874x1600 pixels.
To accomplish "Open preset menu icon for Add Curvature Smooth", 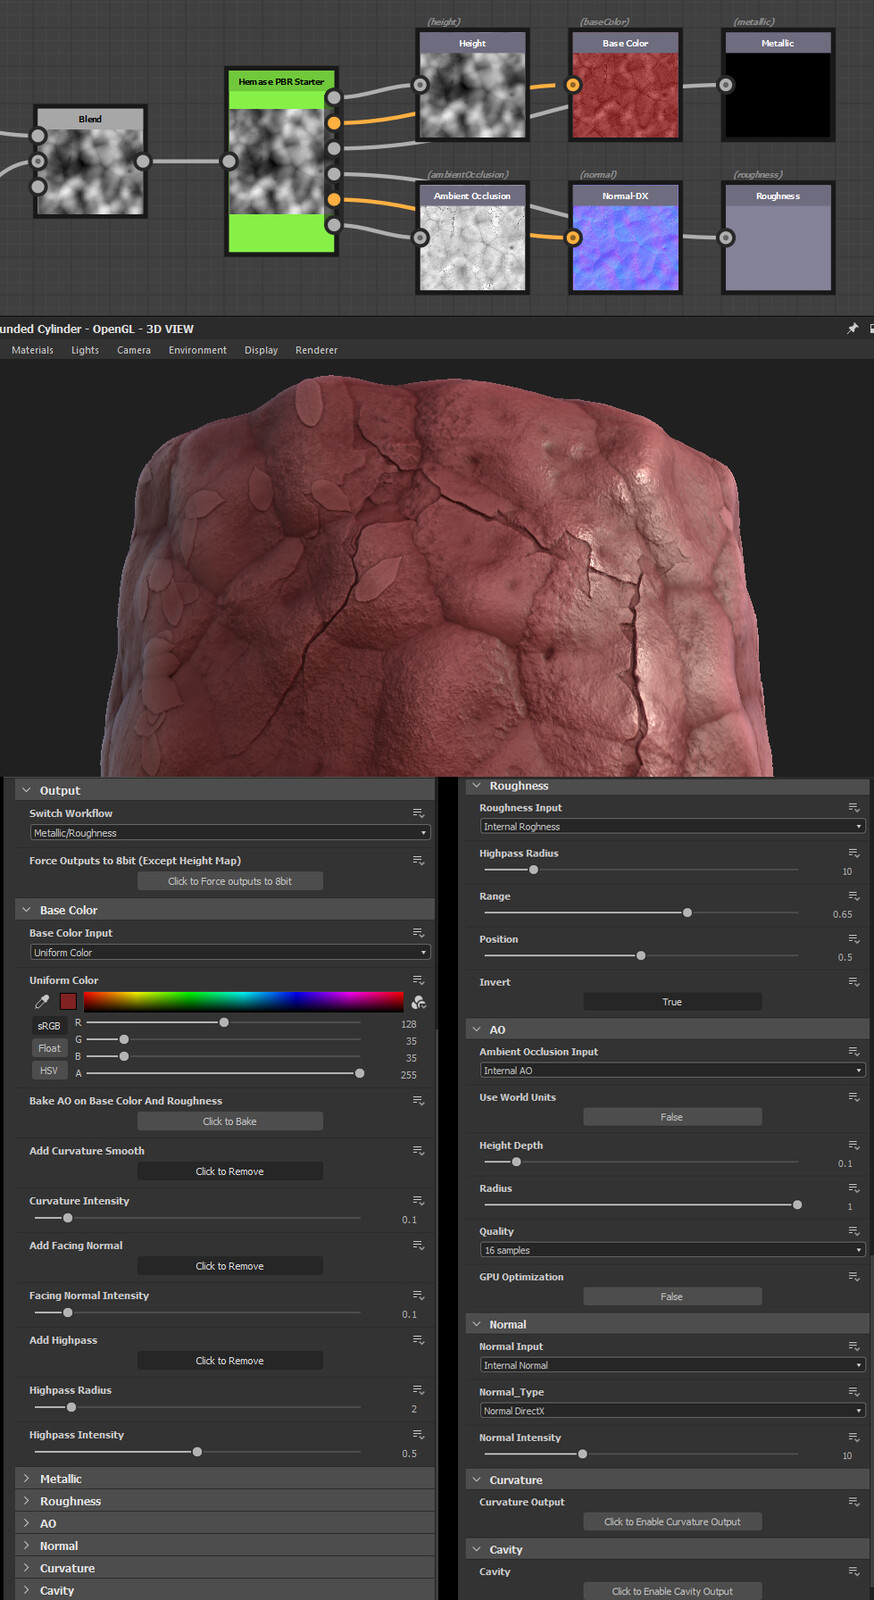I will pyautogui.click(x=418, y=1151).
